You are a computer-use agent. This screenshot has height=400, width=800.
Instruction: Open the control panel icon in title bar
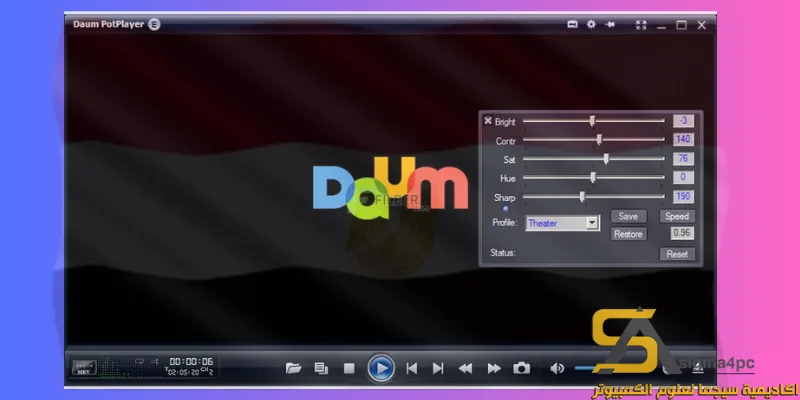click(x=572, y=24)
